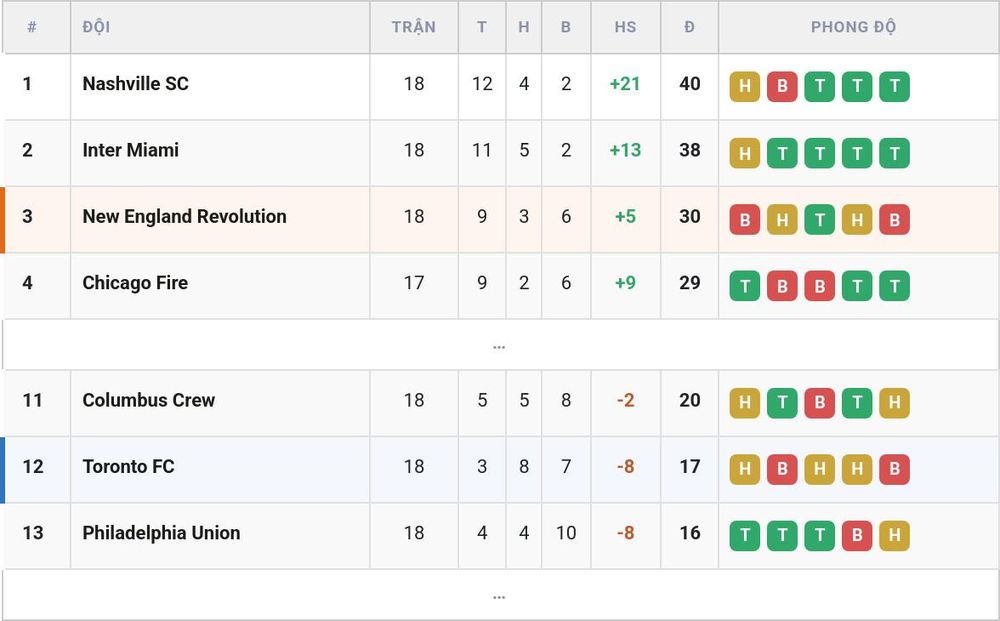Click the Columbus Crew team name
This screenshot has width=1000, height=621.
pyautogui.click(x=149, y=400)
